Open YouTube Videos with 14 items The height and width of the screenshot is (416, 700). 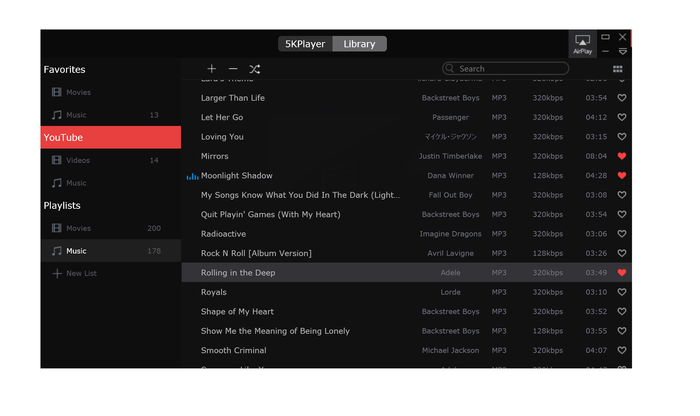point(111,160)
